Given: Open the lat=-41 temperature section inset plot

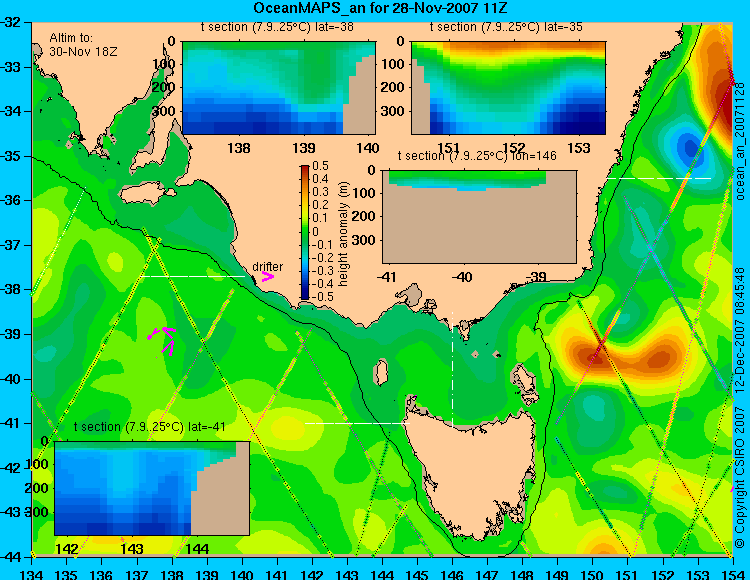Looking at the screenshot, I should [x=152, y=488].
